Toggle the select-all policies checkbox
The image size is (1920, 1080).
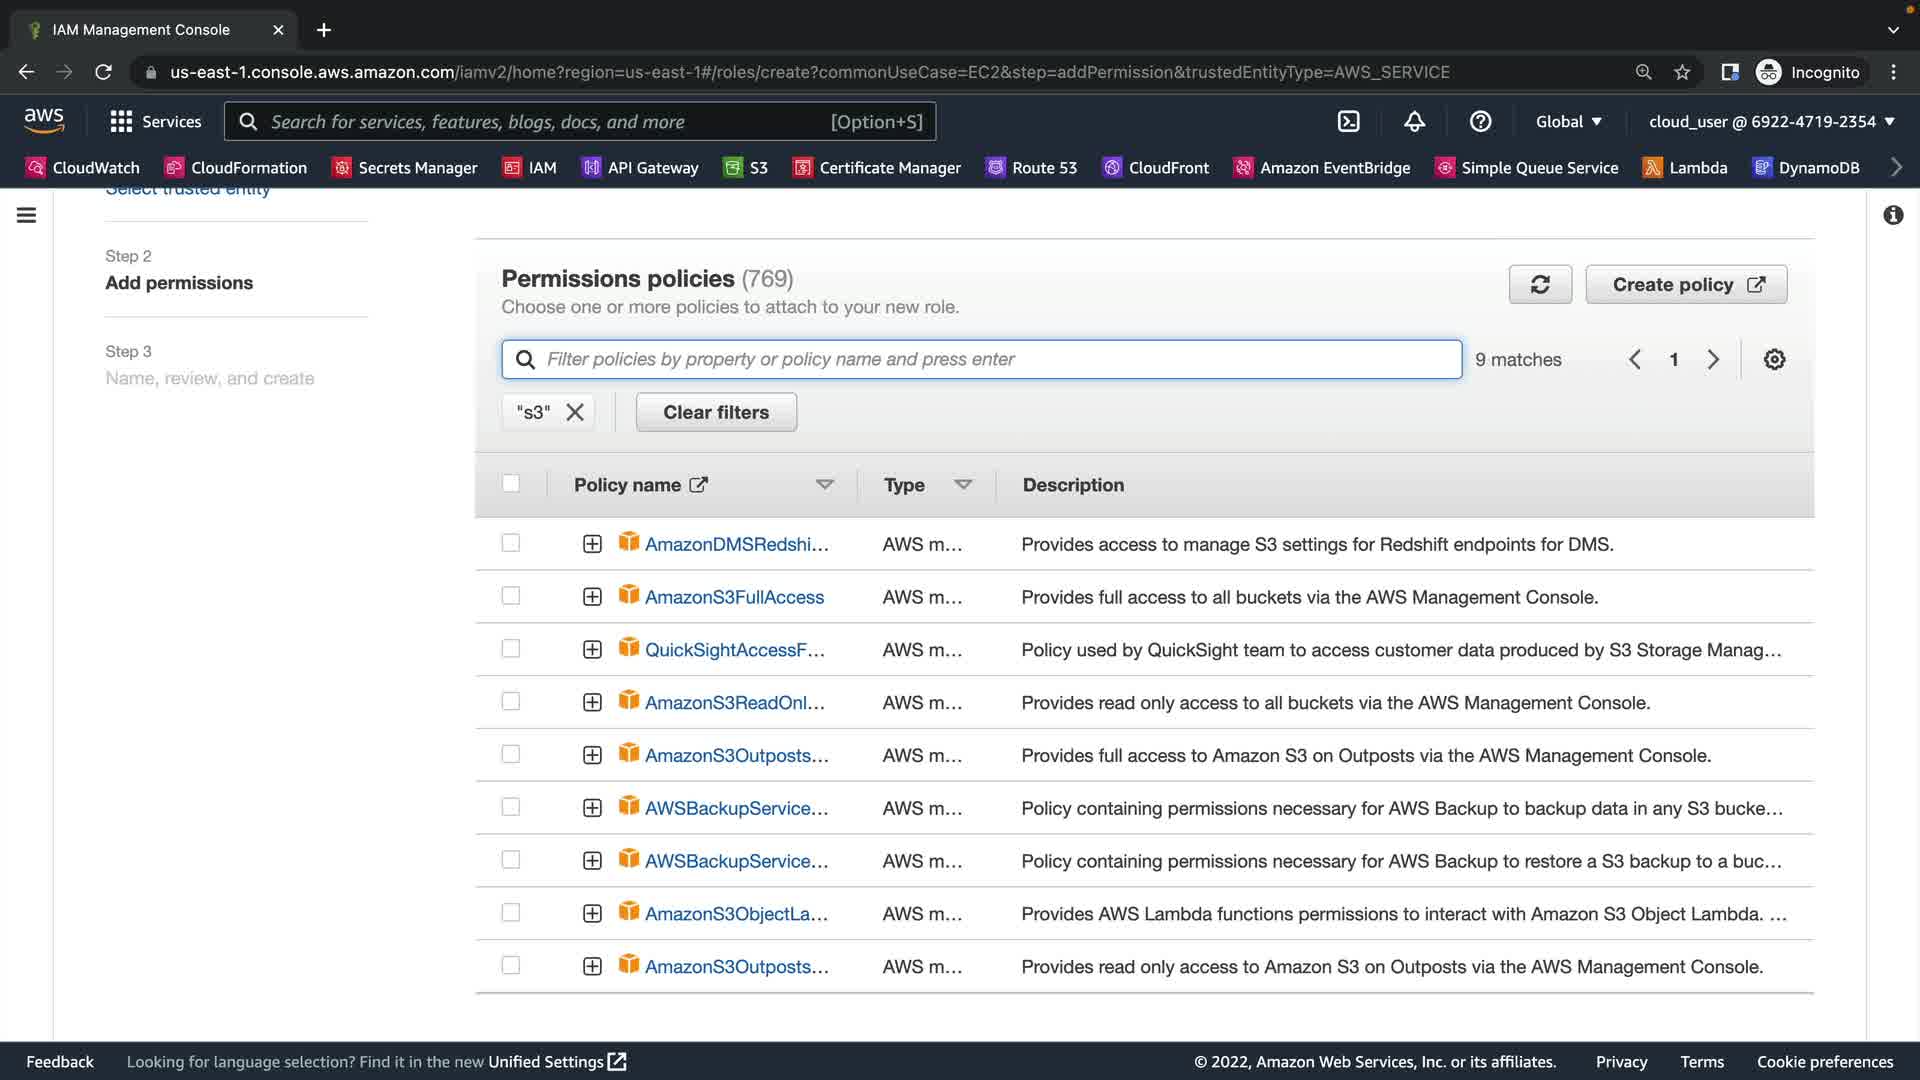click(x=511, y=484)
